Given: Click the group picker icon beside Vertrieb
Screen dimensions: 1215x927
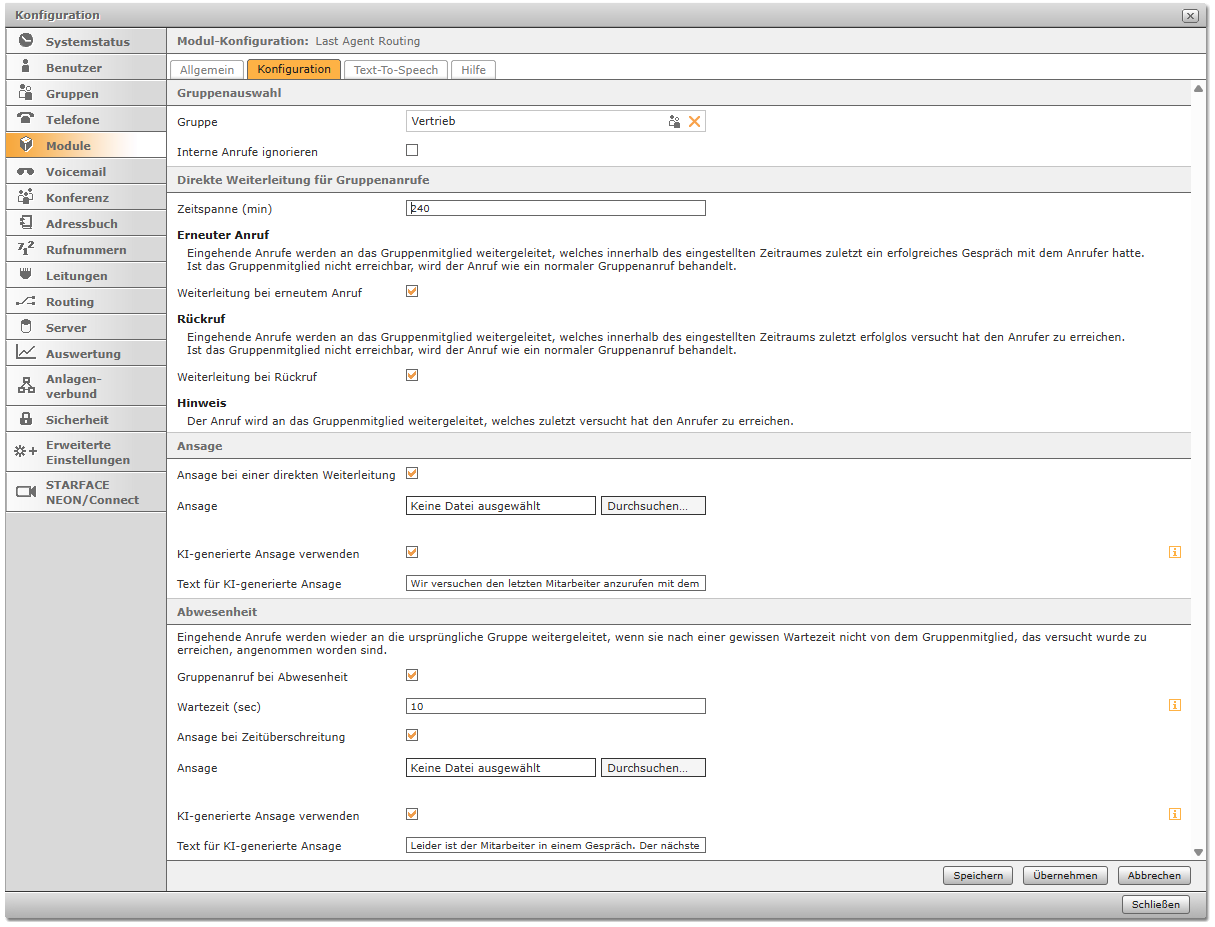Looking at the screenshot, I should pyautogui.click(x=675, y=121).
